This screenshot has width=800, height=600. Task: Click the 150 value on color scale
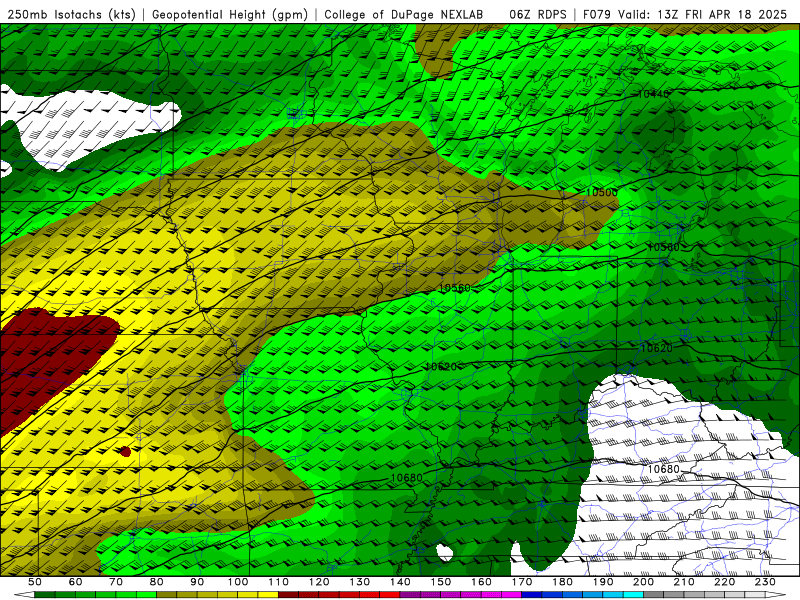click(440, 582)
